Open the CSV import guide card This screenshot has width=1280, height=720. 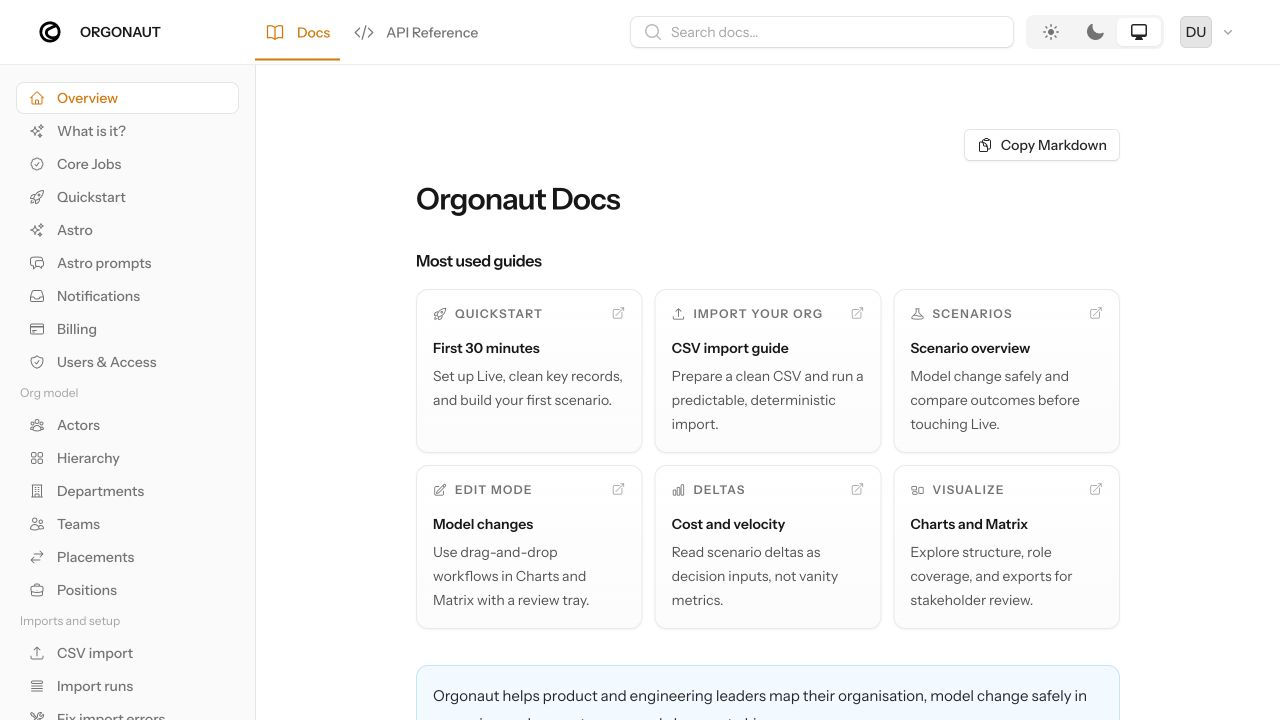tap(768, 371)
